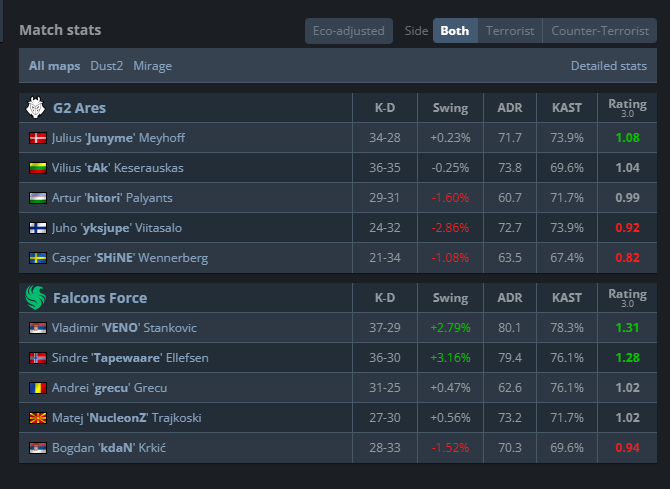Select the Terrorist side filter
Screen dimensions: 670x489
510,31
